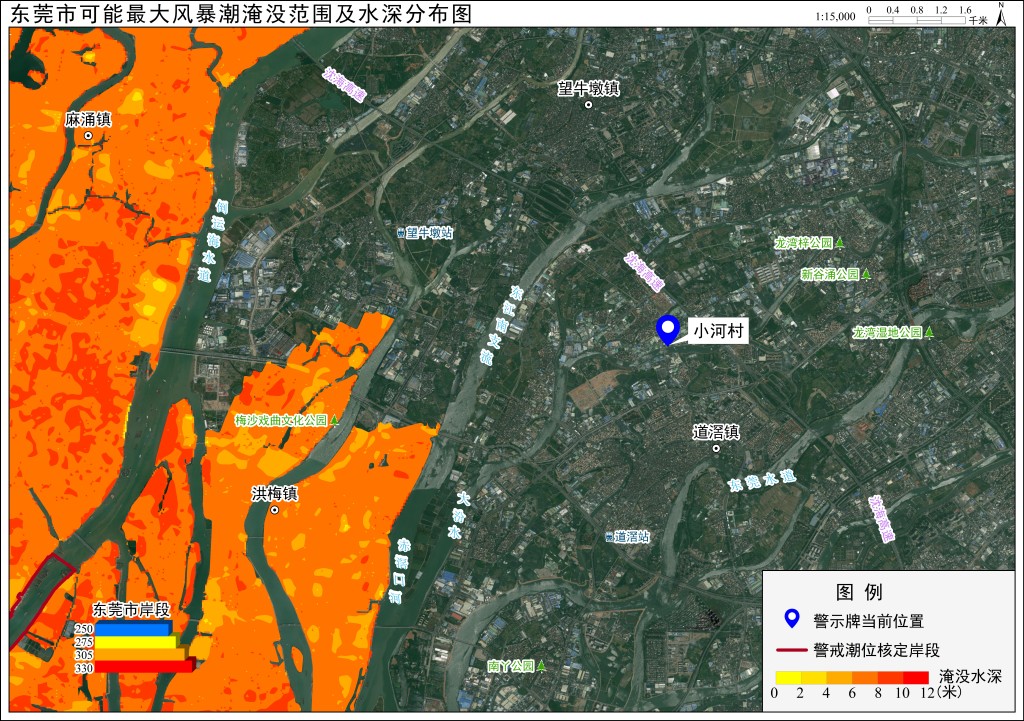This screenshot has width=1024, height=721.
Task: Select the 龙湾湿地公园 tree icon
Action: [x=929, y=332]
